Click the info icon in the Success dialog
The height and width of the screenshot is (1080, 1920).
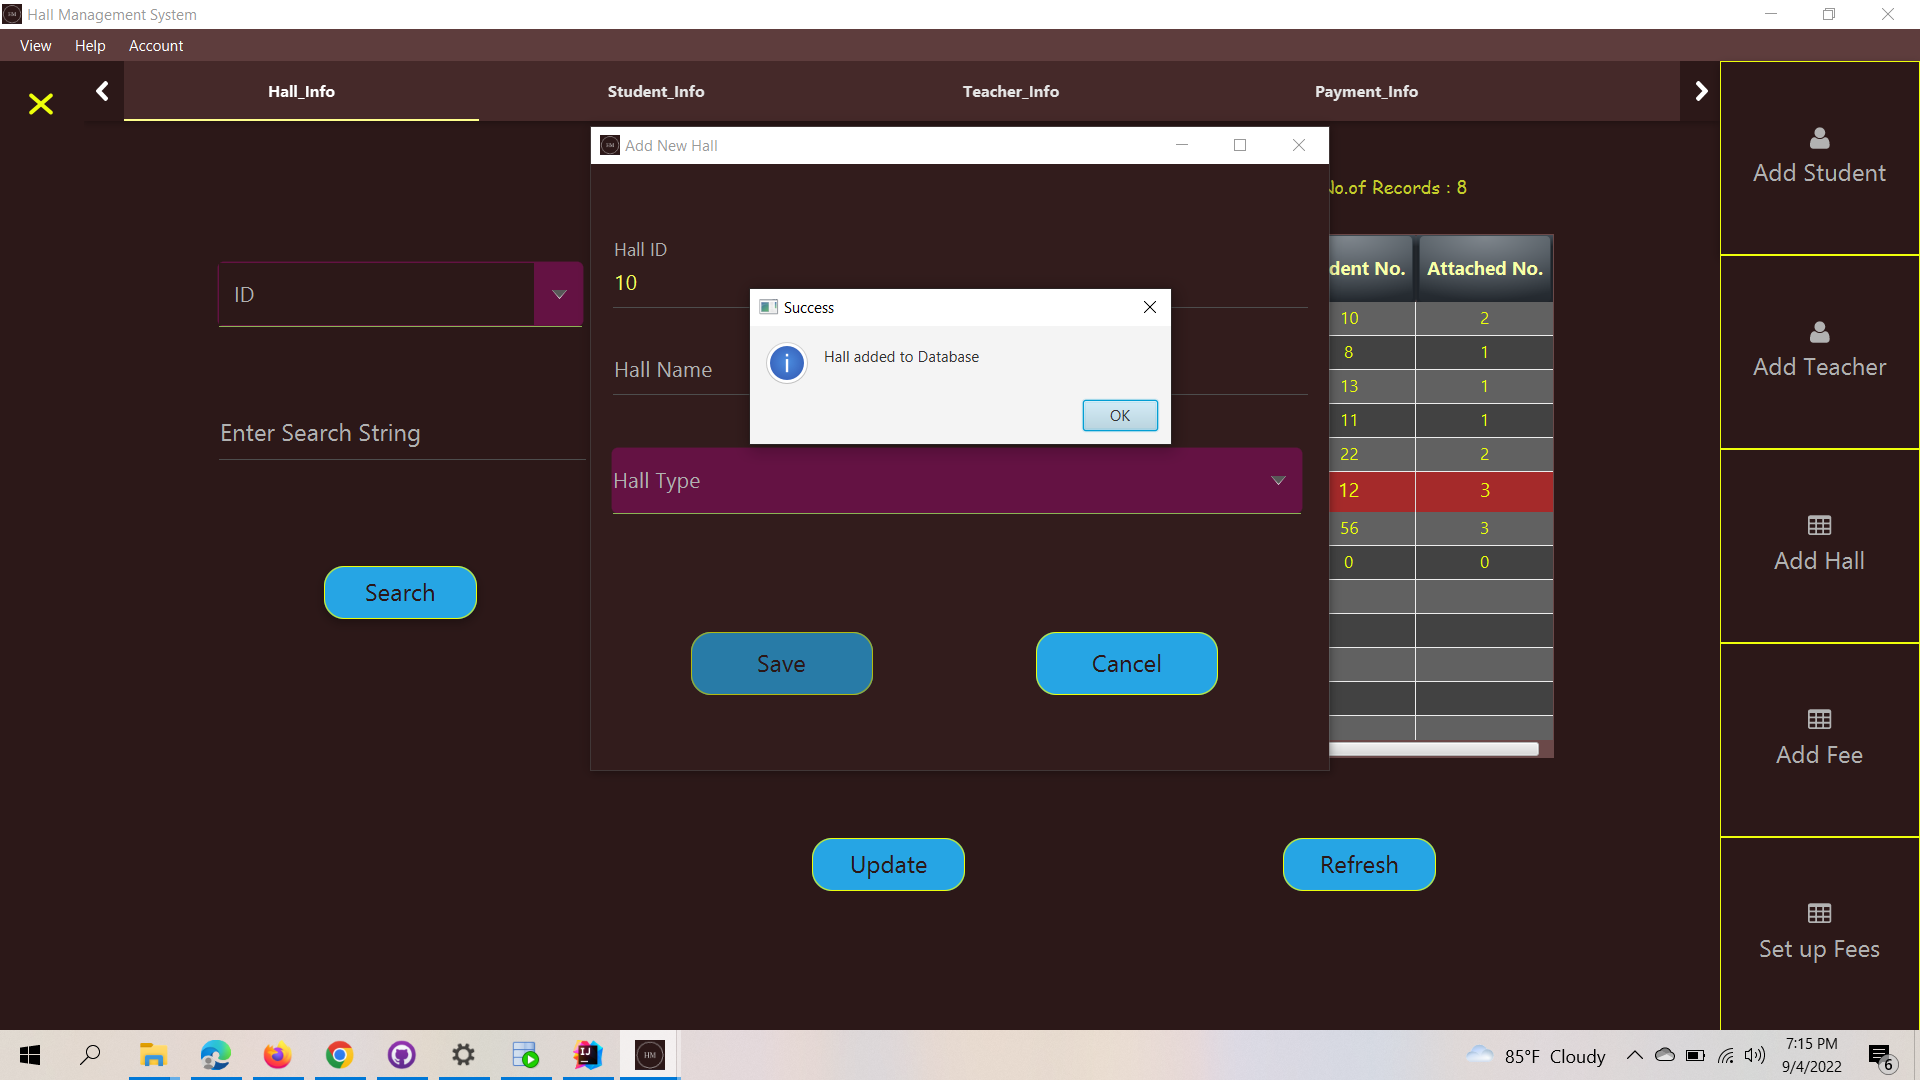(x=787, y=363)
